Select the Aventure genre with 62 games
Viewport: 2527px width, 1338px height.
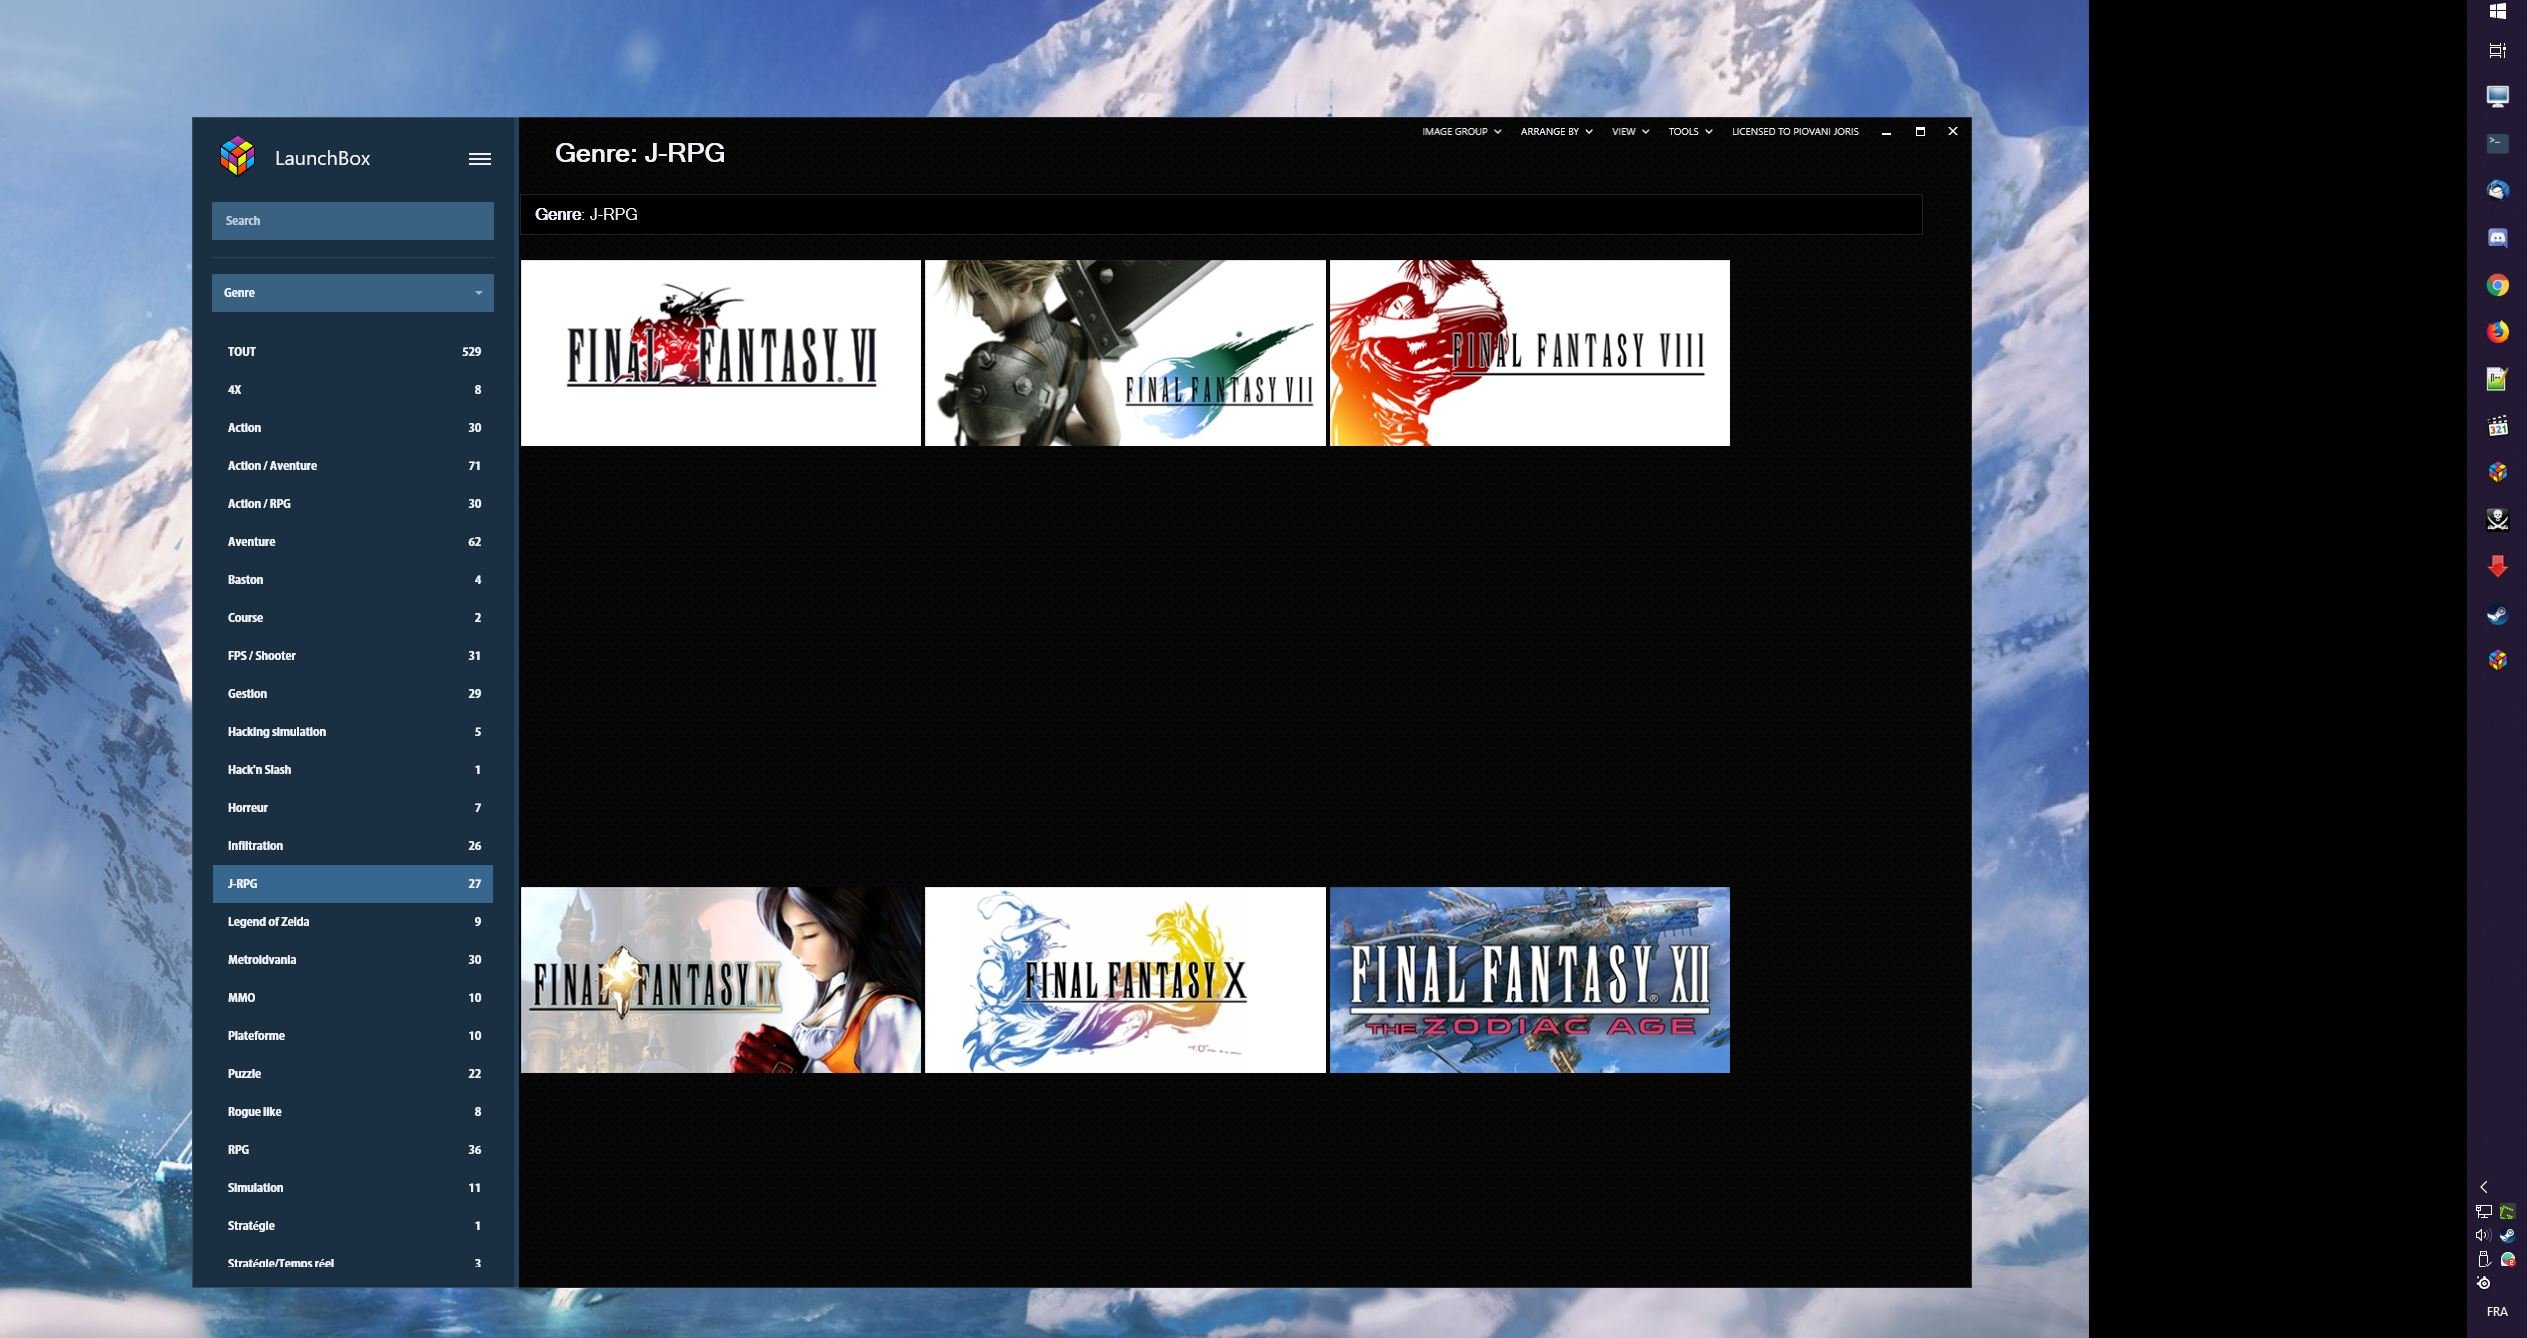pos(352,542)
